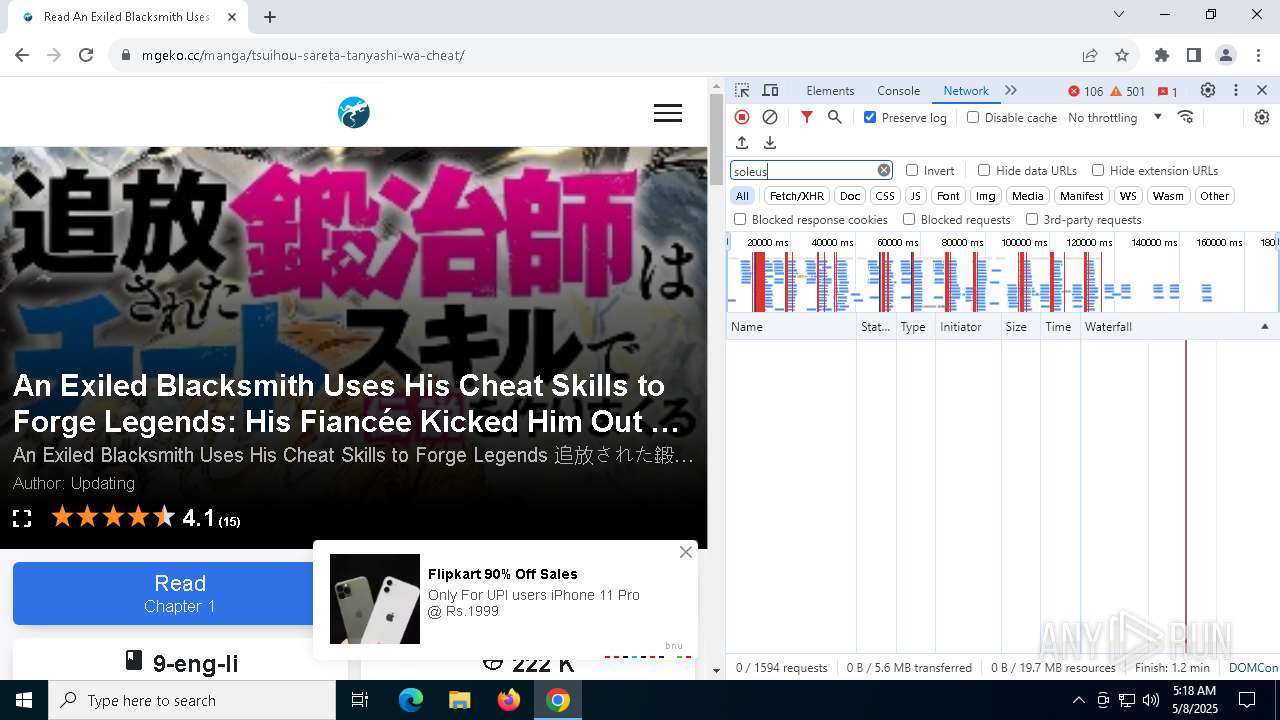
Task: Filter by Fetch/XHR requests
Action: point(797,196)
